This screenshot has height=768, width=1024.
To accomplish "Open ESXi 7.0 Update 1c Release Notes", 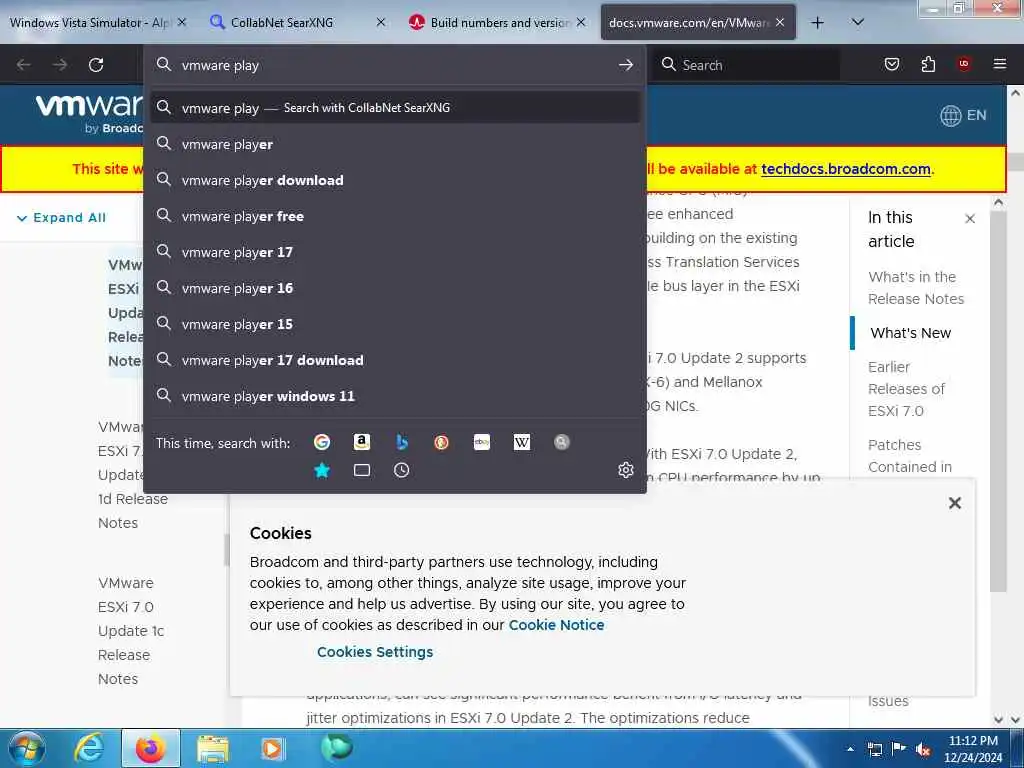I will point(131,631).
